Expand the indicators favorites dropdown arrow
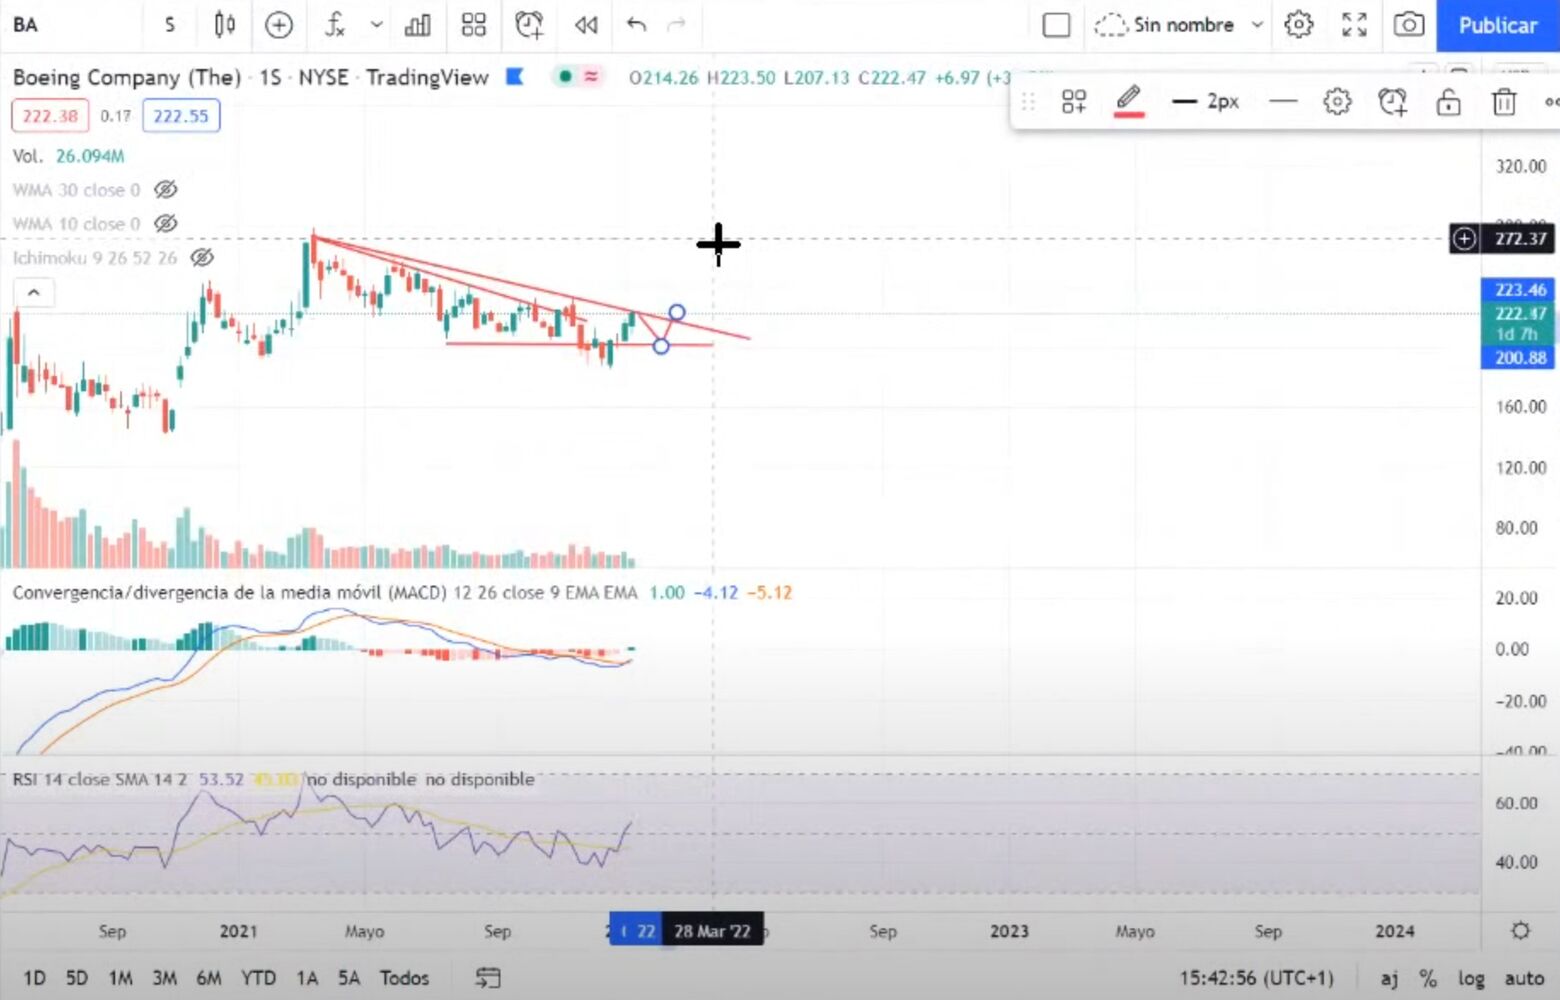The image size is (1560, 1000). pos(376,25)
